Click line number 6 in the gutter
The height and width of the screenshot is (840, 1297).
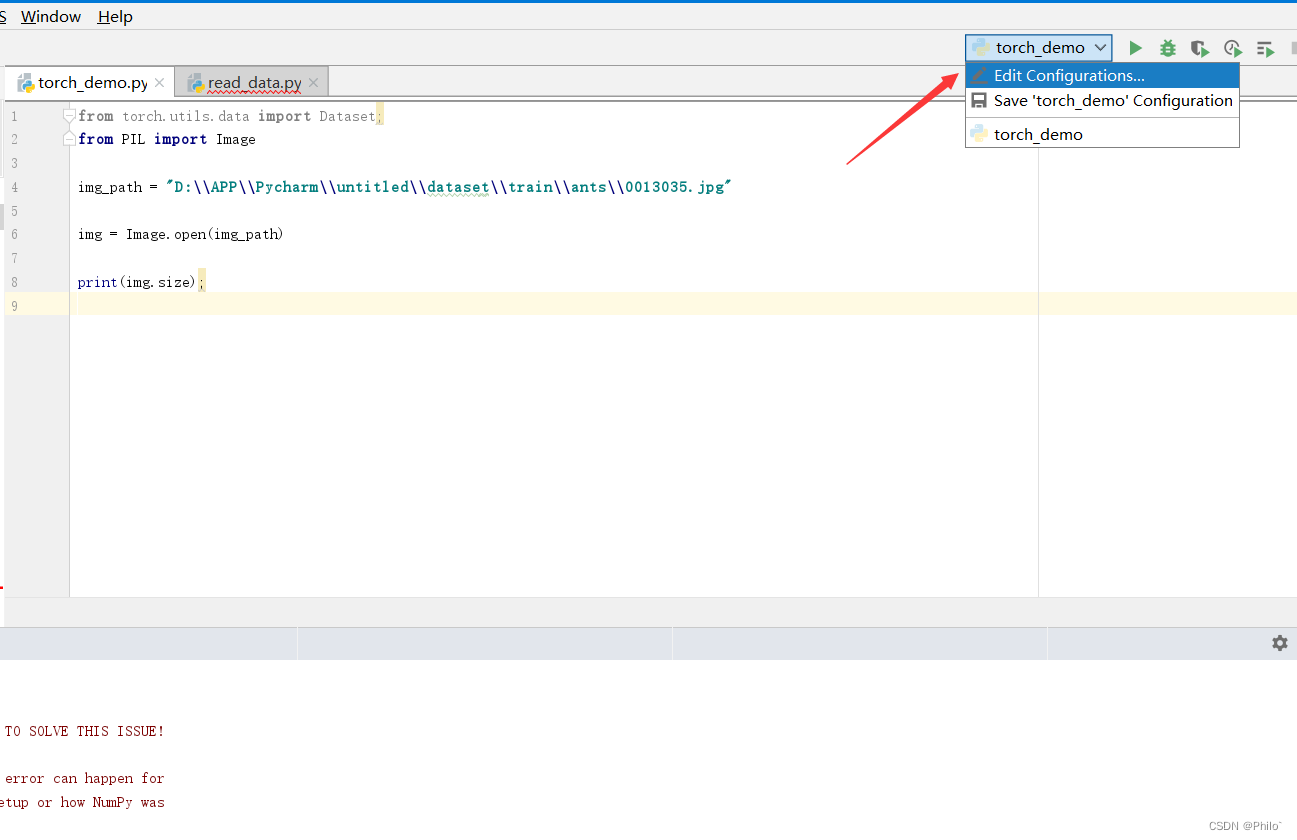[x=14, y=234]
